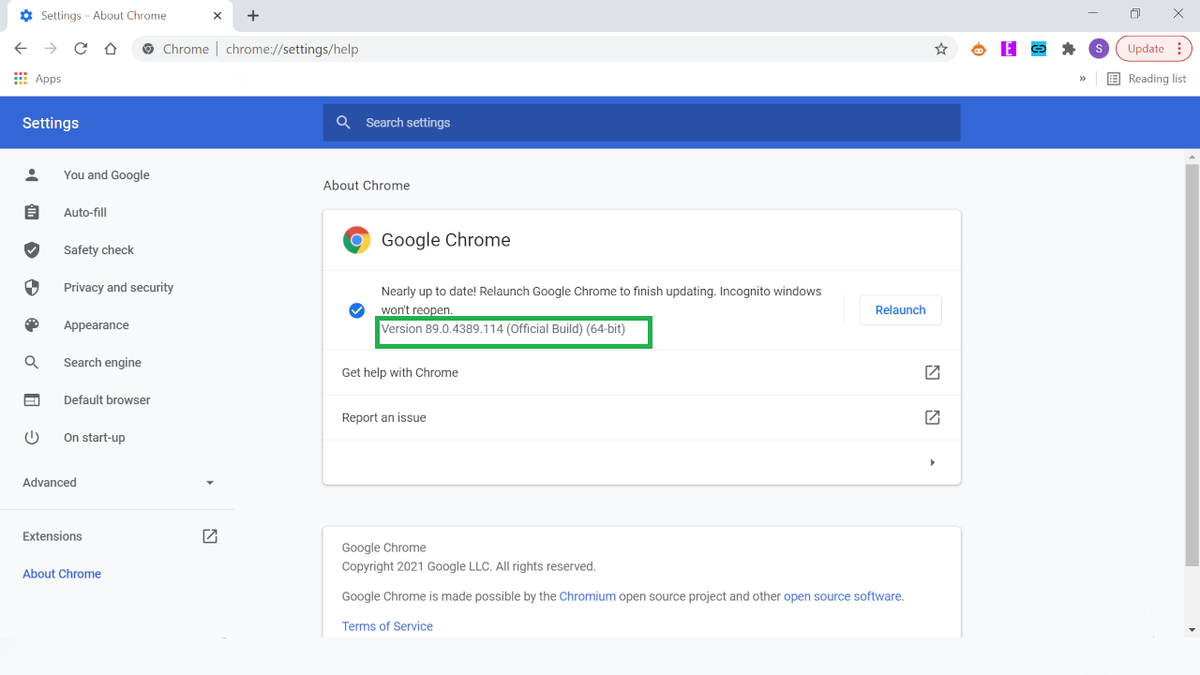The height and width of the screenshot is (675, 1200).
Task: Open the purple E extension
Action: tap(1008, 48)
